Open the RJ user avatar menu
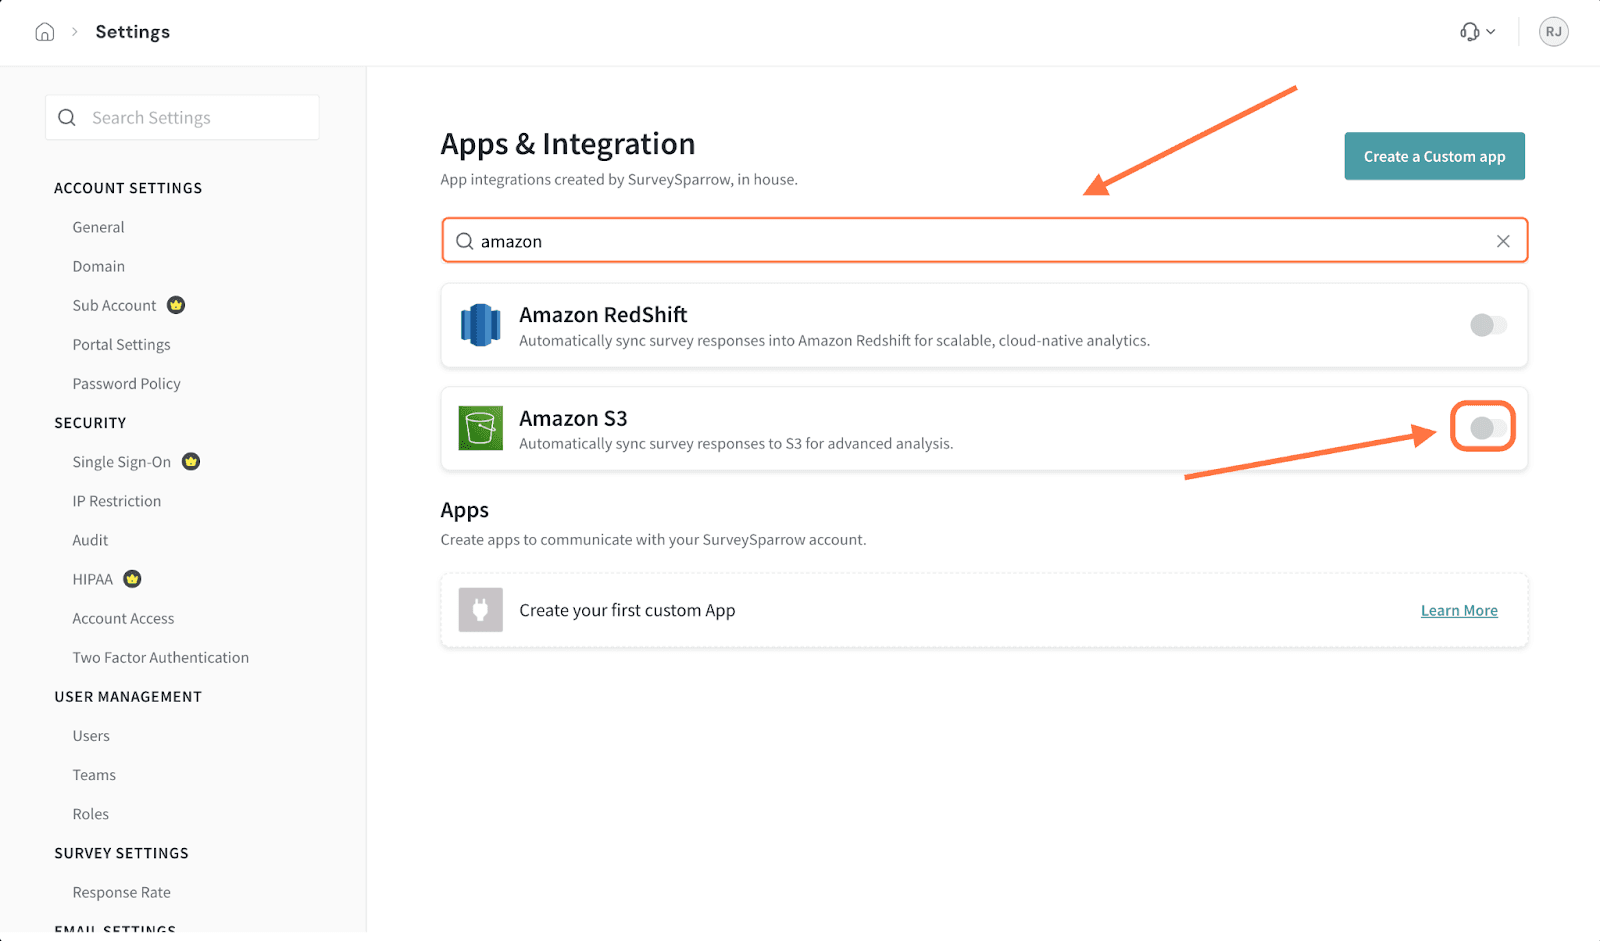 pos(1552,32)
